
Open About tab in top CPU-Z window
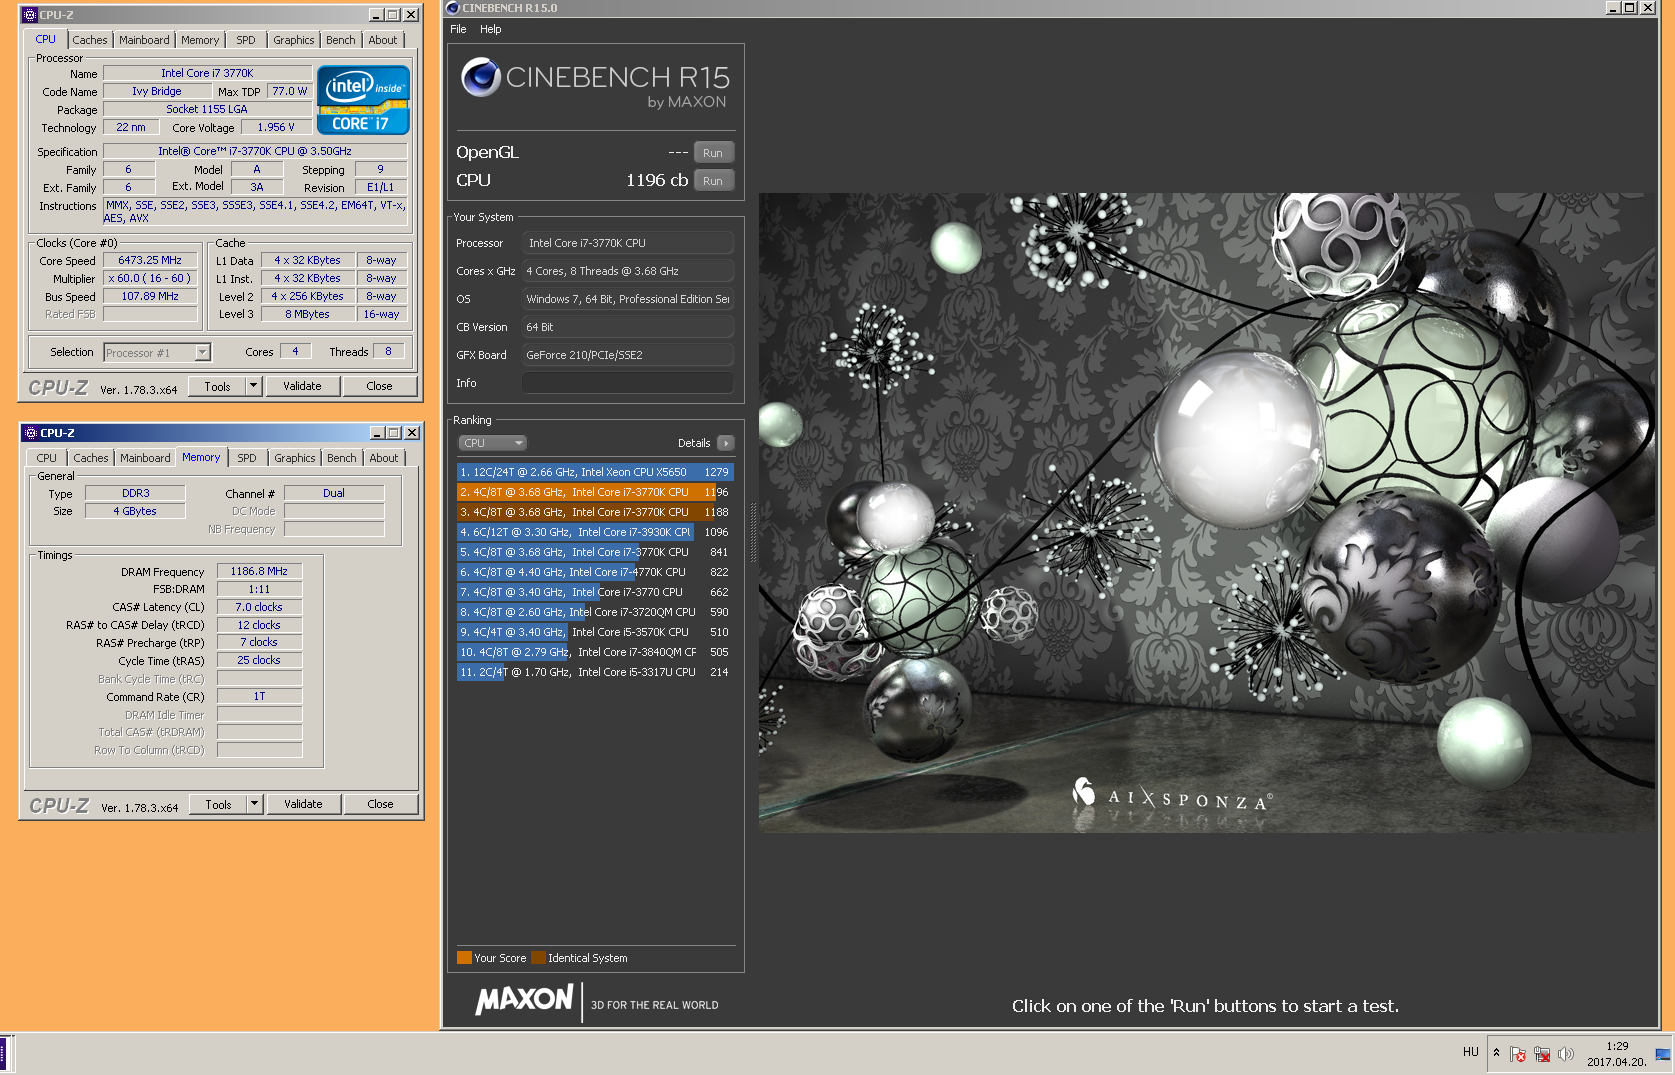[383, 40]
